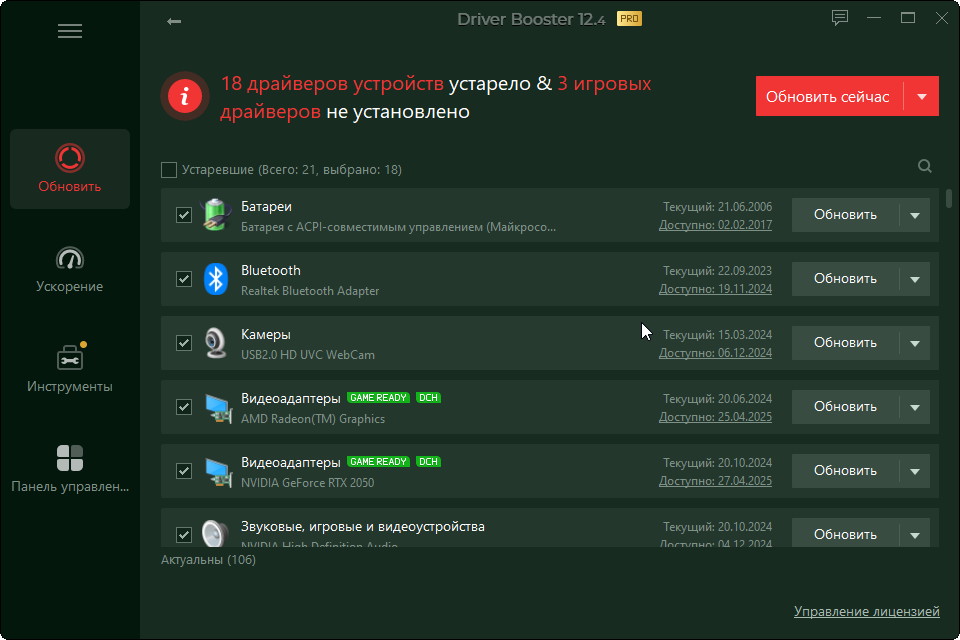
Task: Click Текущий: 22.09.2023 date text
Action: tap(718, 271)
